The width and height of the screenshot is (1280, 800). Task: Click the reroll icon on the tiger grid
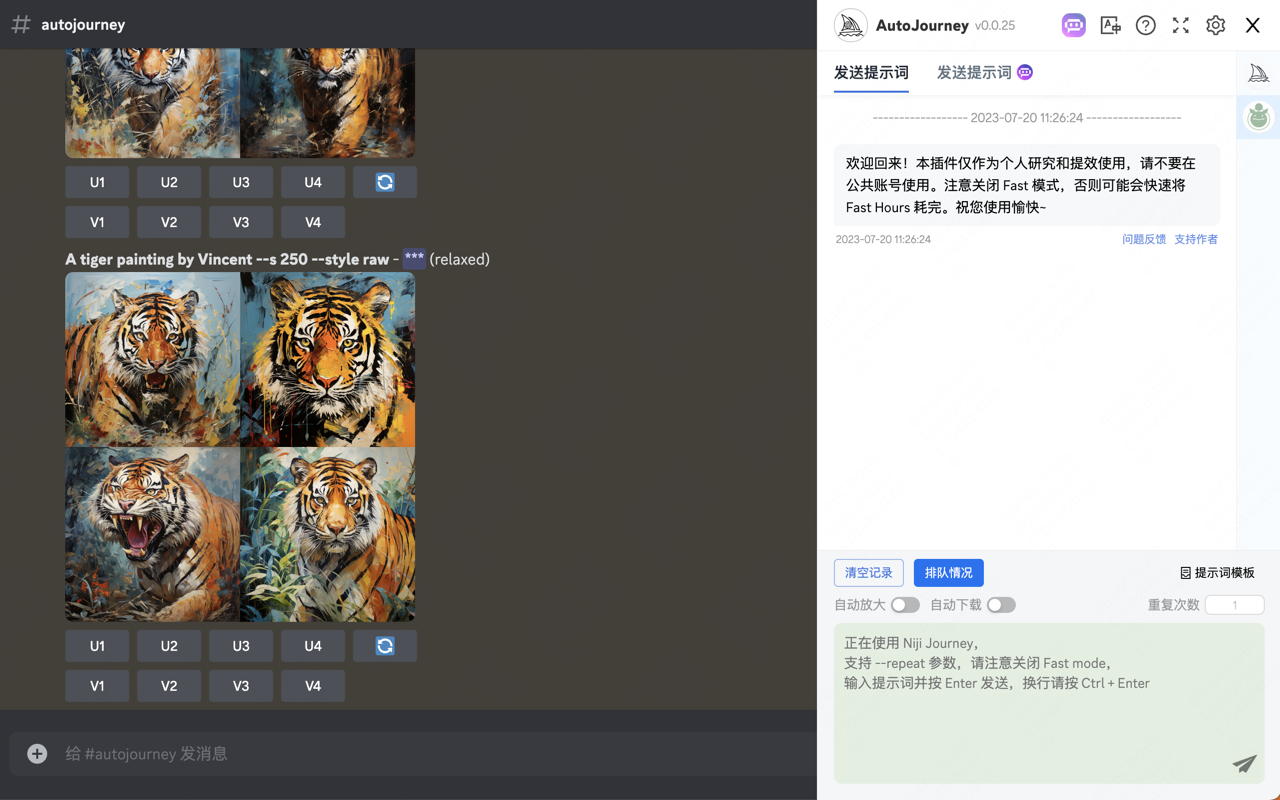pos(384,645)
